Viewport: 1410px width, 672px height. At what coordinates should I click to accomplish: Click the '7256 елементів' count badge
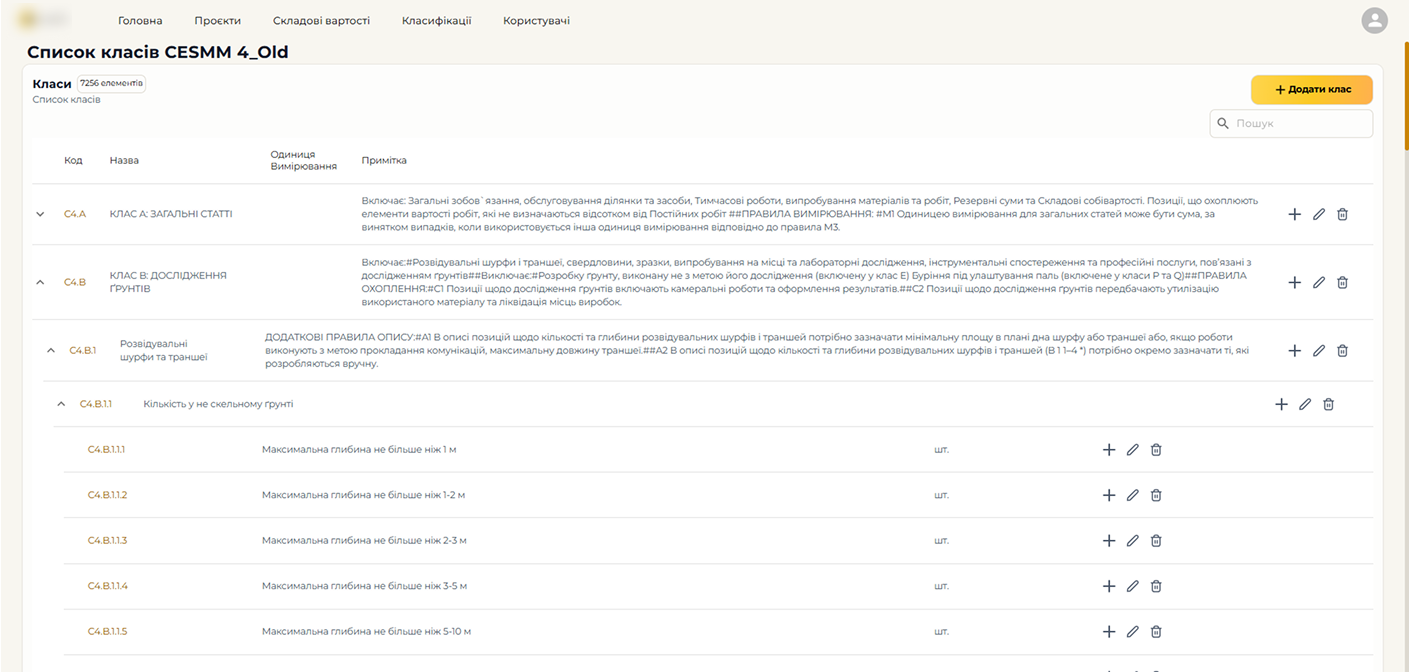click(x=112, y=83)
